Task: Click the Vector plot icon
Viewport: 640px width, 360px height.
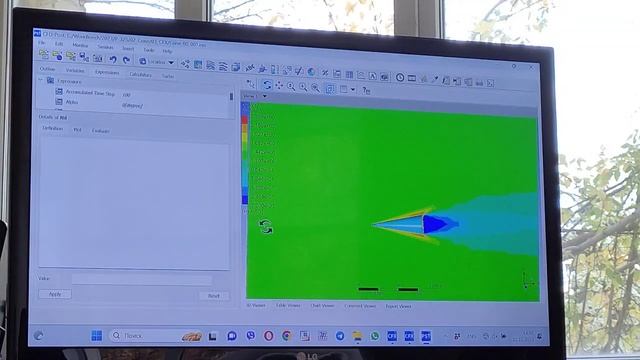Action: click(x=185, y=64)
